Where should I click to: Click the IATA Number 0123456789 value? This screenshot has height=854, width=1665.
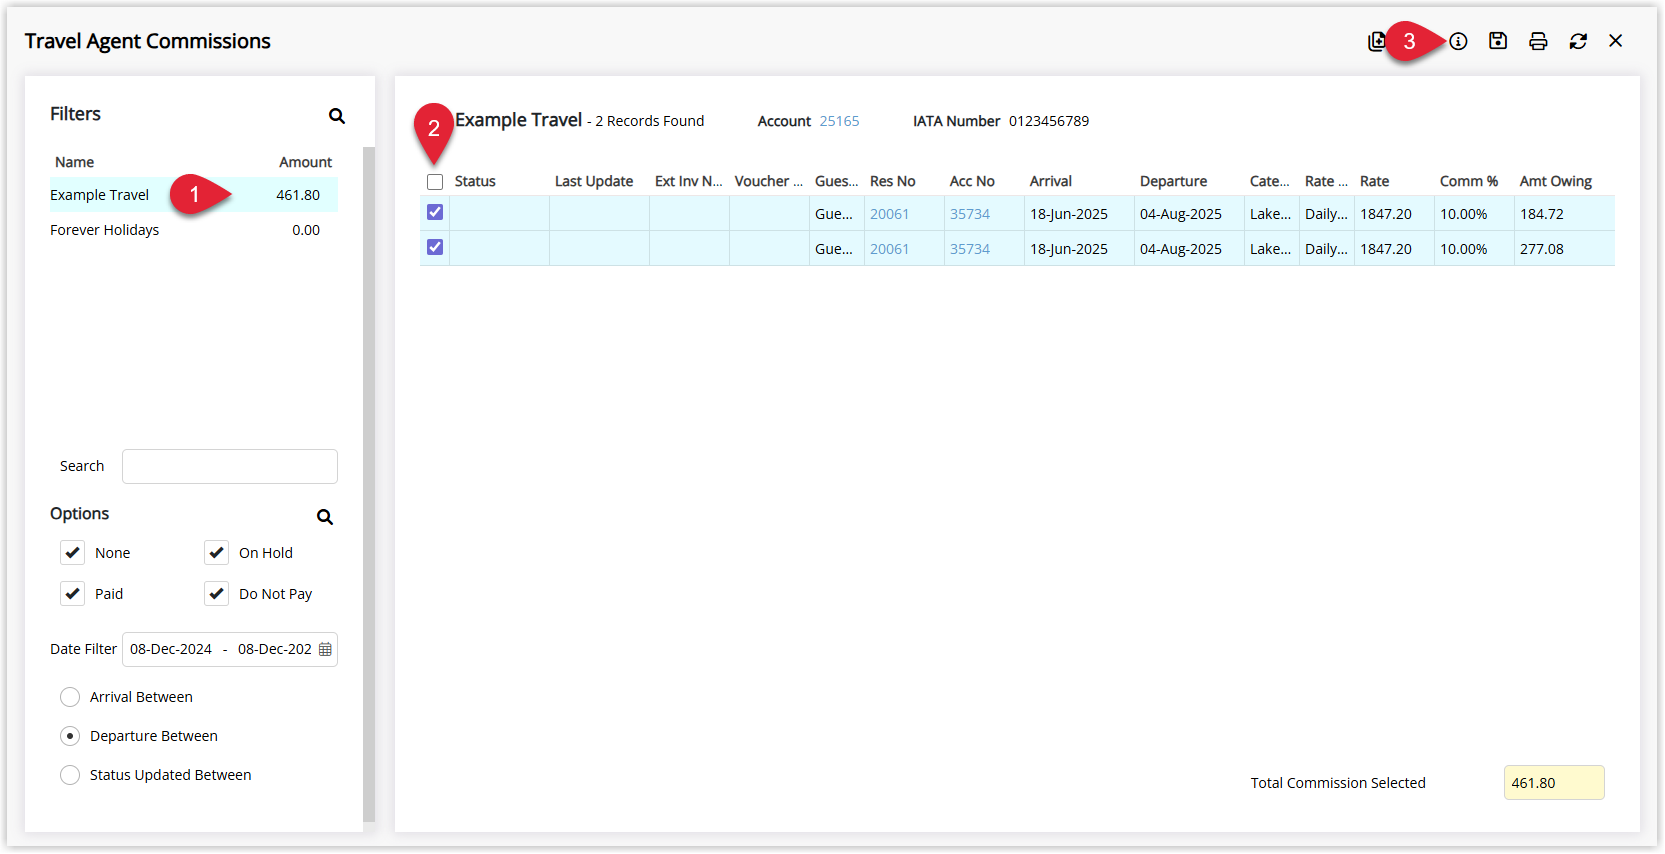point(1049,121)
